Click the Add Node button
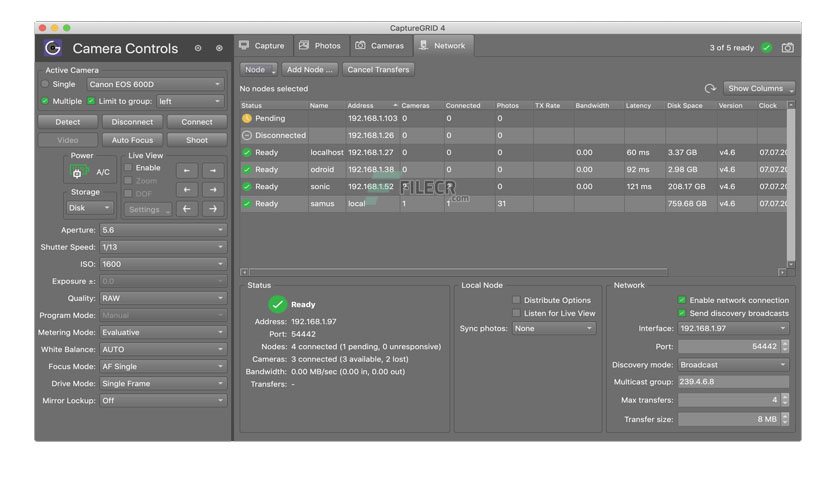 pyautogui.click(x=309, y=70)
